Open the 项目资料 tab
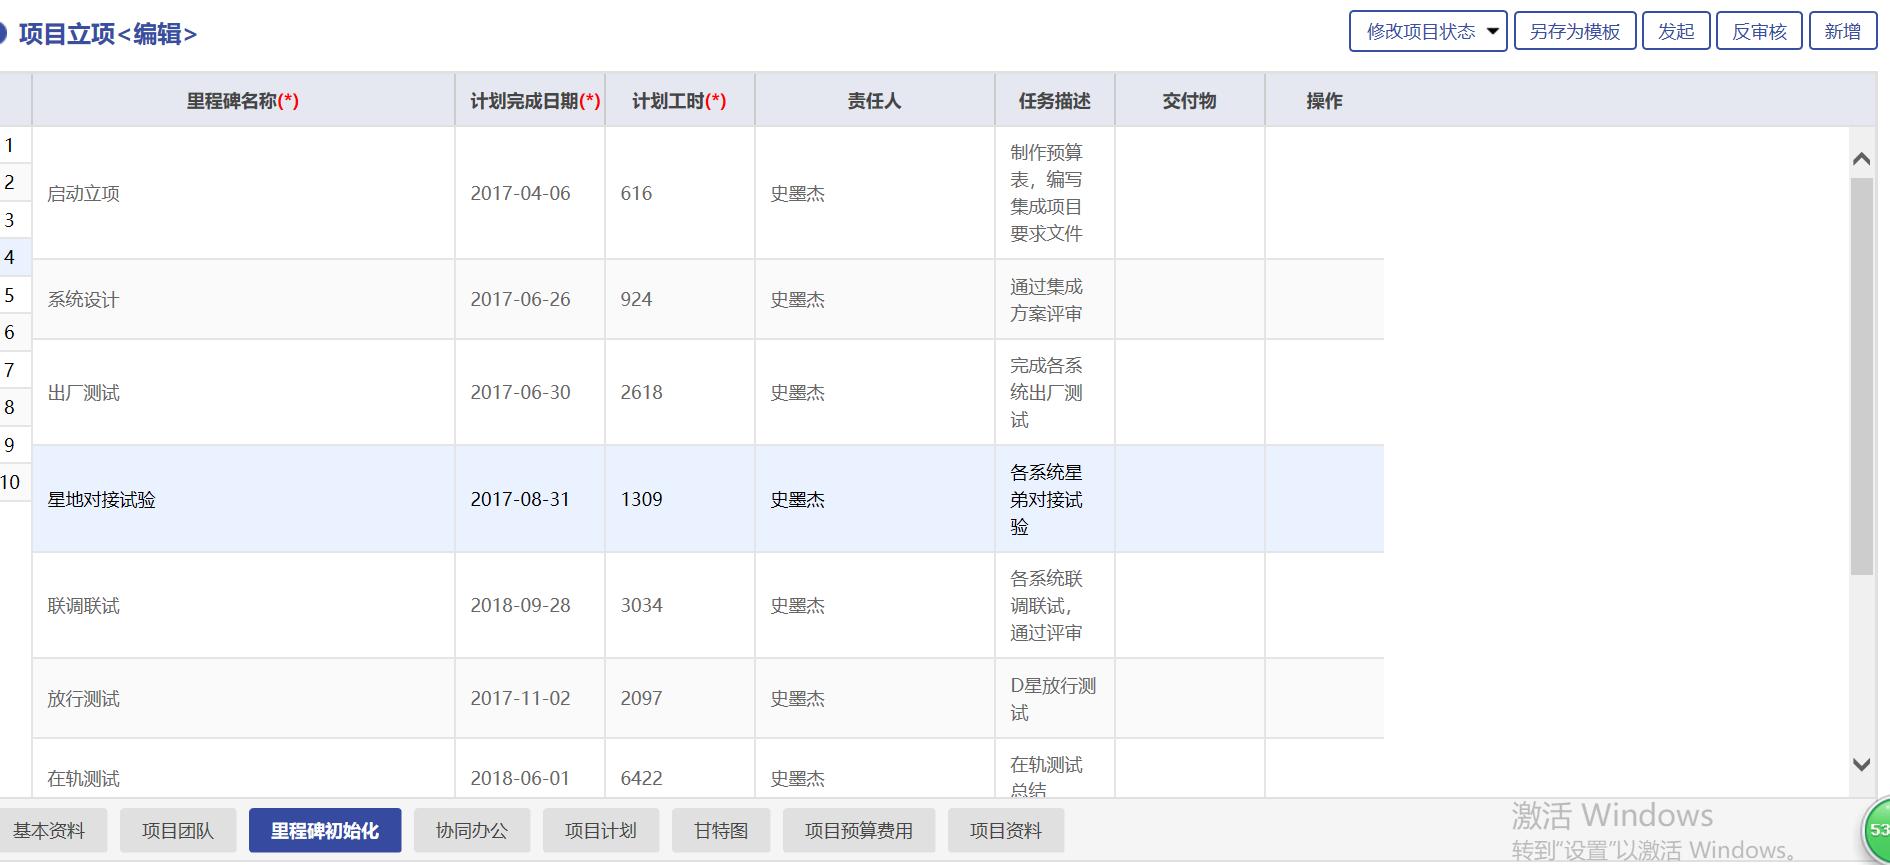This screenshot has height=865, width=1890. [x=1005, y=831]
